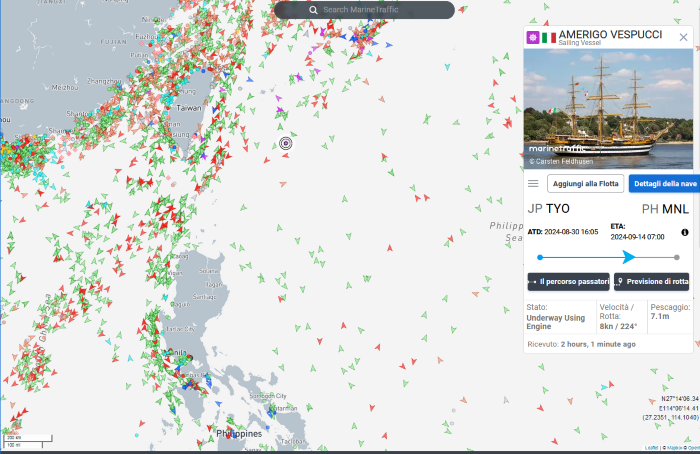Click the map coordinates readout
The height and width of the screenshot is (454, 700).
pos(670,408)
